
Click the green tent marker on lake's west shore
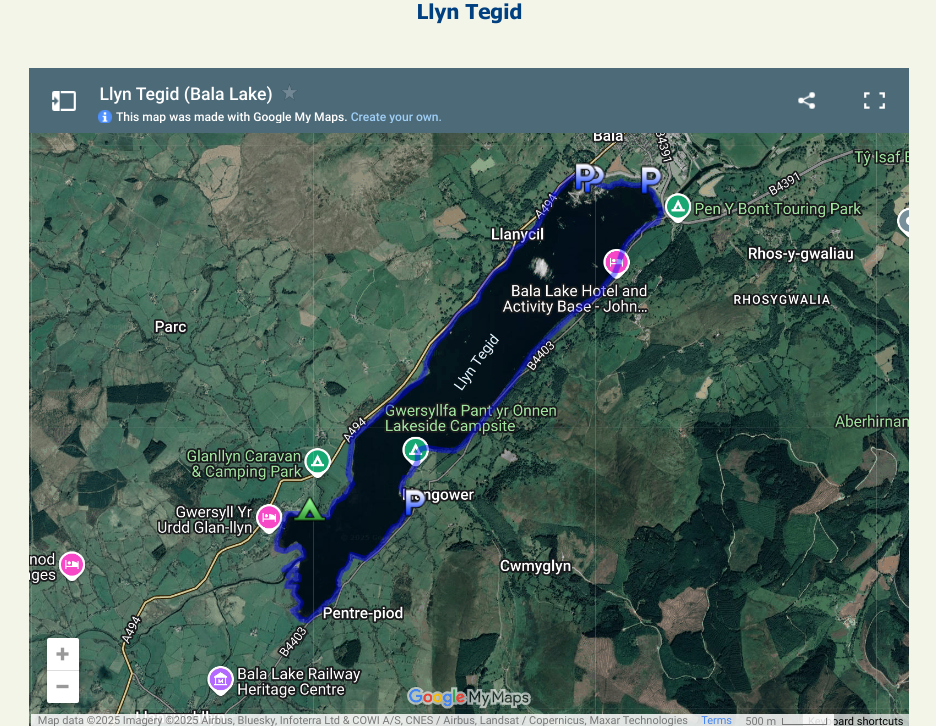[x=309, y=511]
